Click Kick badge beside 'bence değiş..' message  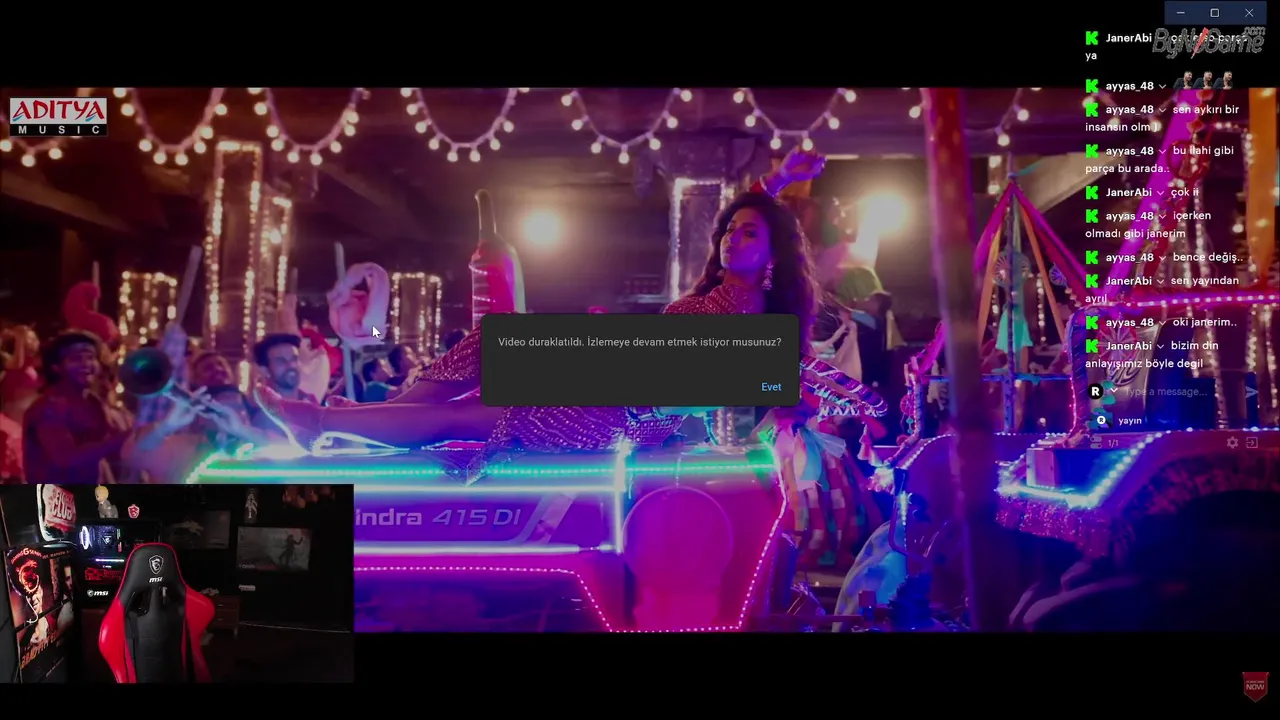pos(1092,257)
